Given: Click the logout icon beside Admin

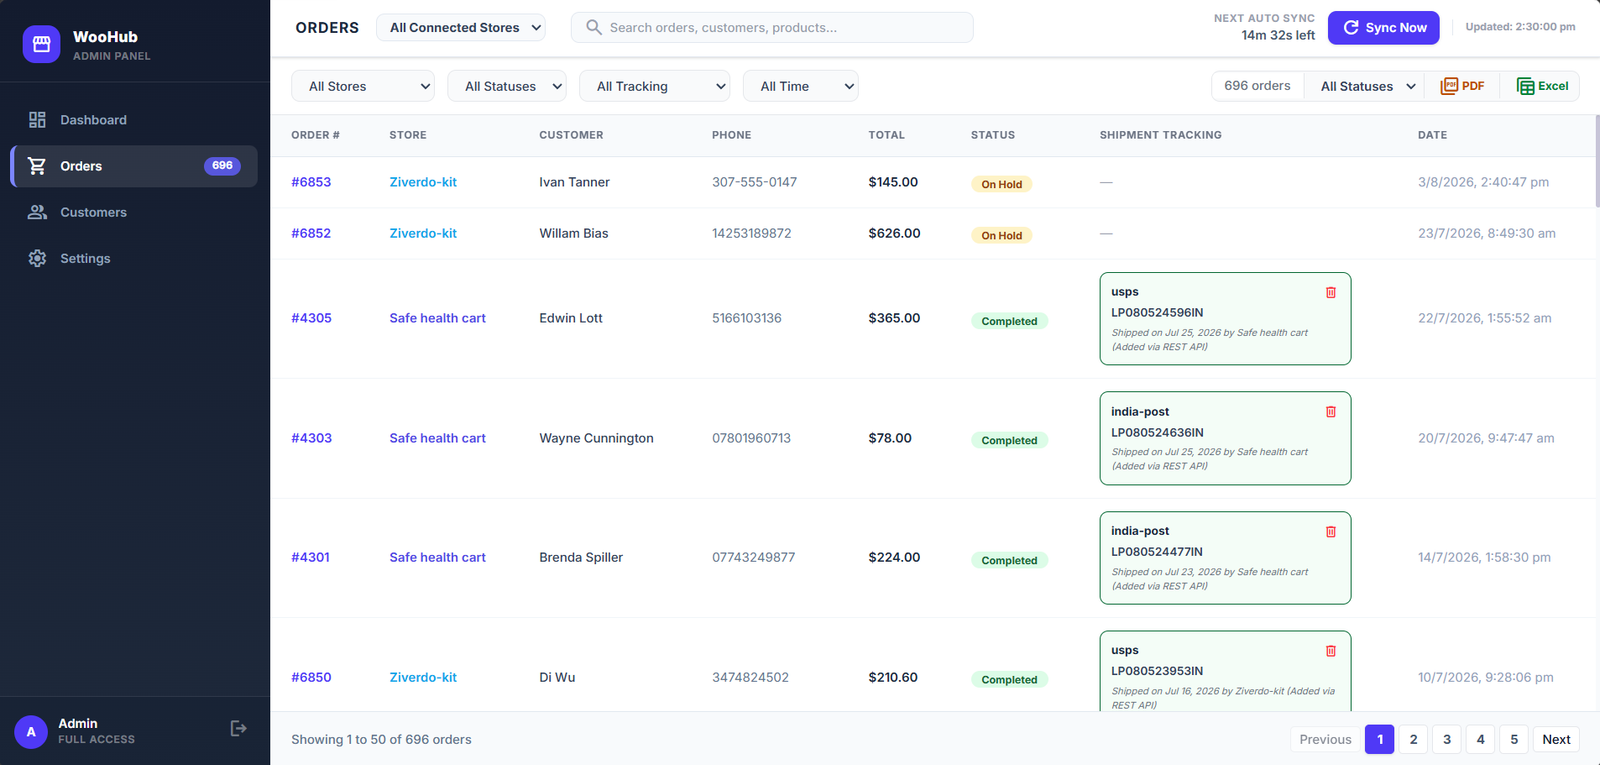Looking at the screenshot, I should (238, 728).
